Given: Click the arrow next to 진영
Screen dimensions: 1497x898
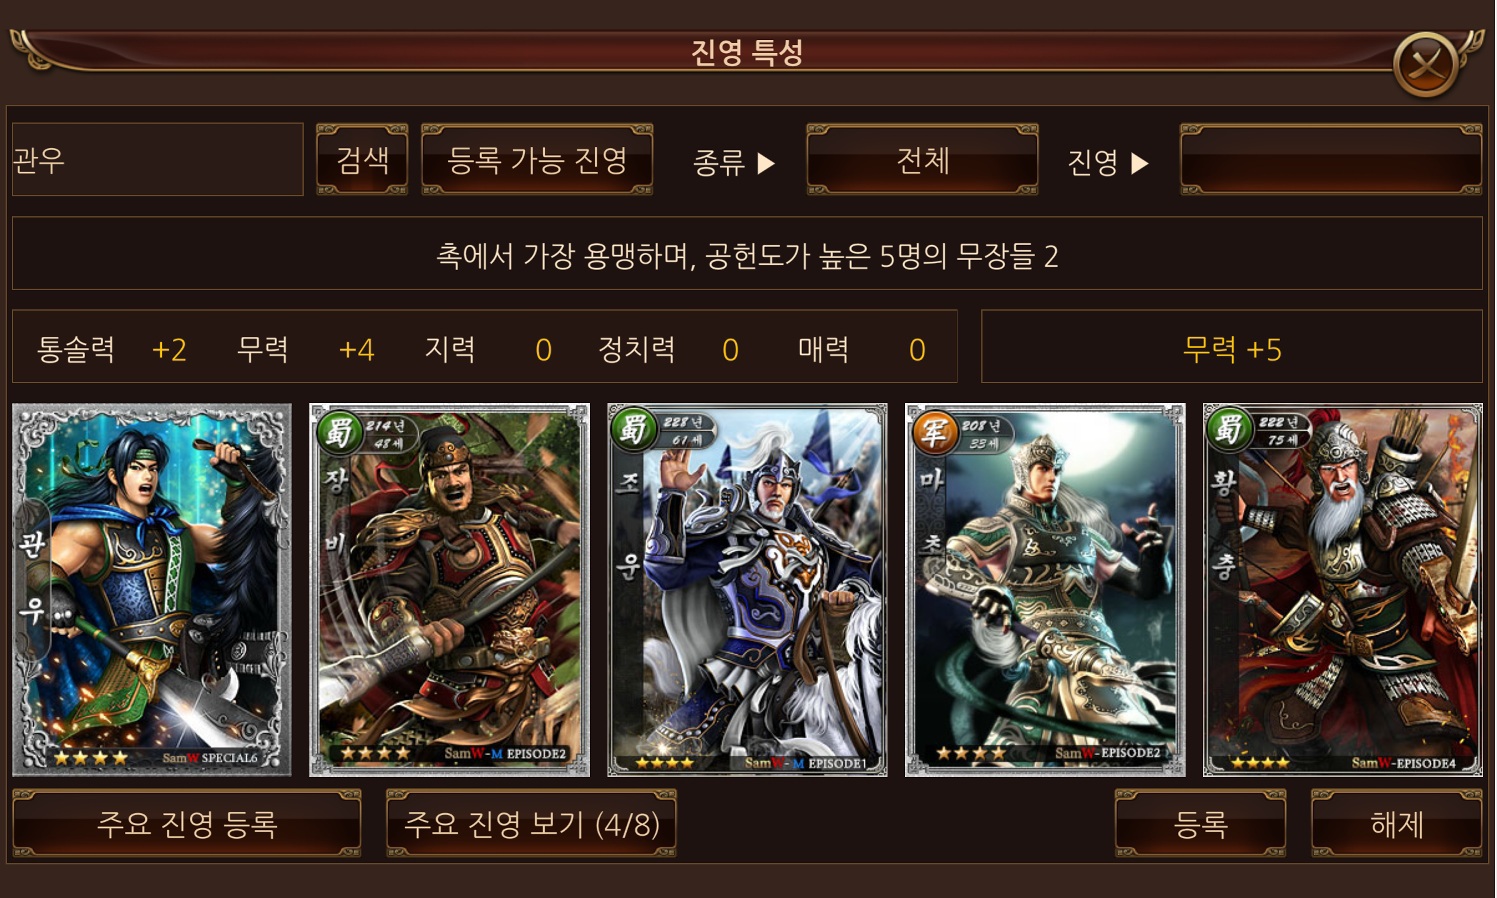Looking at the screenshot, I should 1140,162.
